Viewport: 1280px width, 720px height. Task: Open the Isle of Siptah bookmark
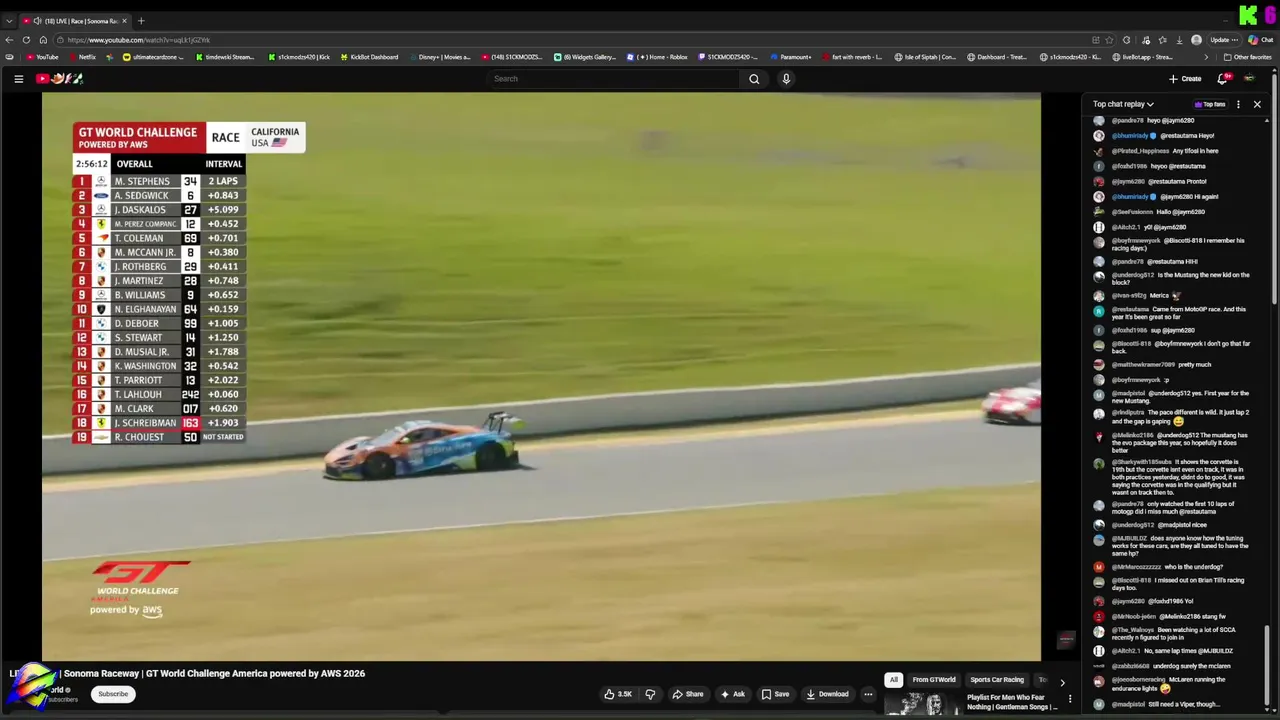tap(925, 57)
